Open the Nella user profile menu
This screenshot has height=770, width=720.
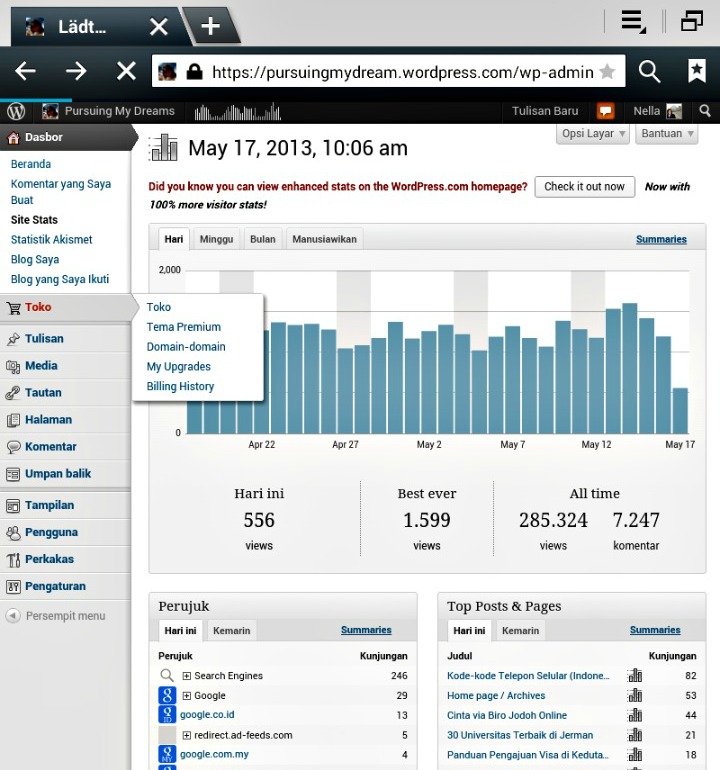click(657, 111)
